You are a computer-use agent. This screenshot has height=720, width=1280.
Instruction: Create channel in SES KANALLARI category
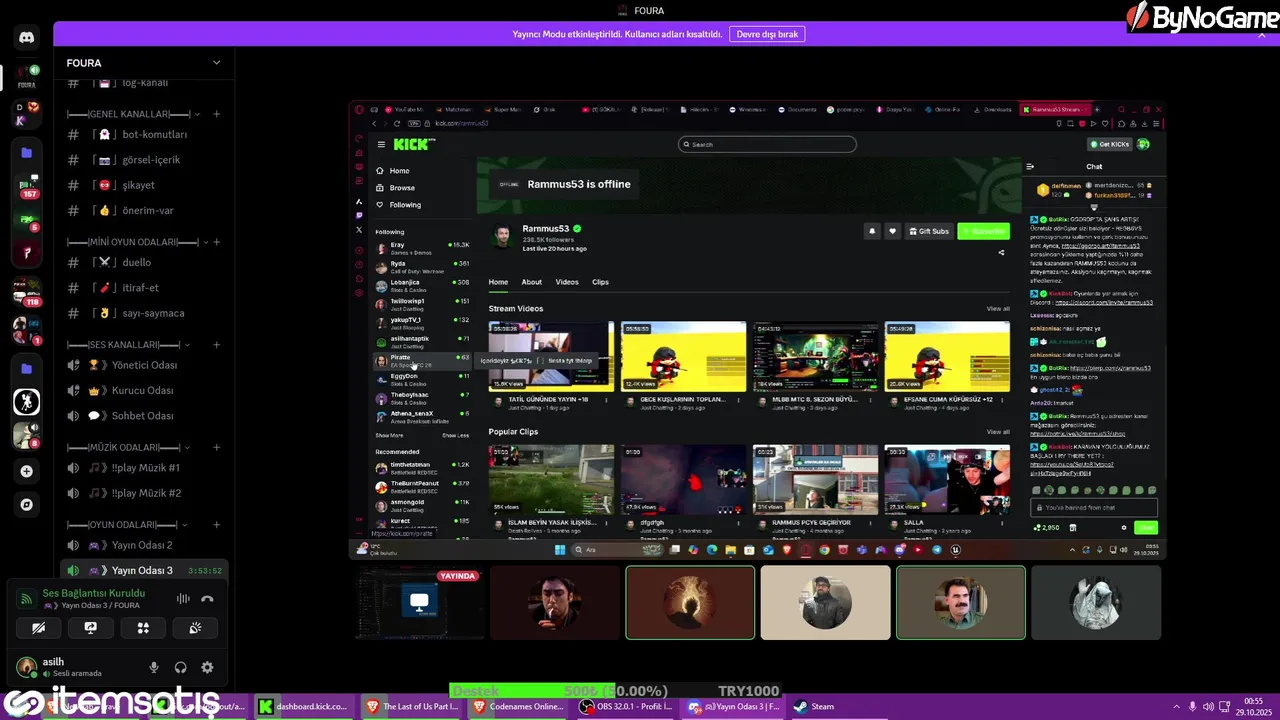coord(216,345)
